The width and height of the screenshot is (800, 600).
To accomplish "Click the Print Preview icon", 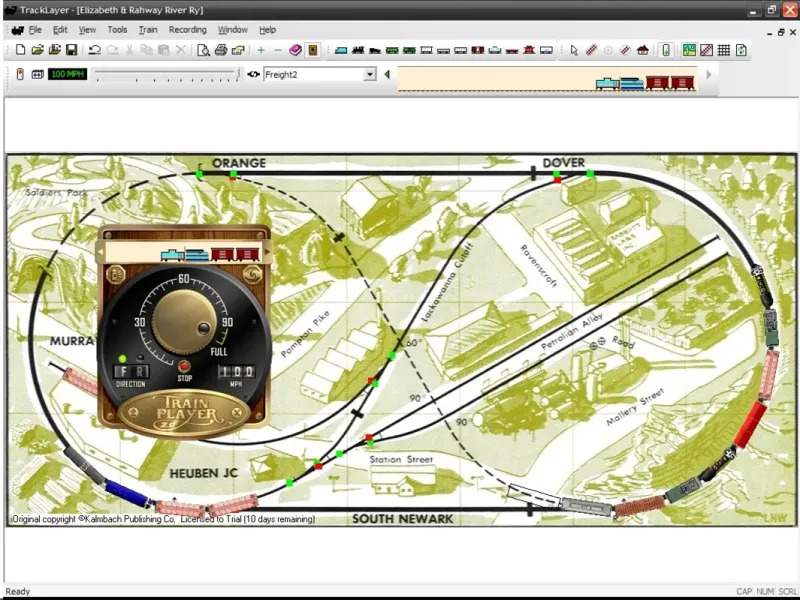I will 203,50.
